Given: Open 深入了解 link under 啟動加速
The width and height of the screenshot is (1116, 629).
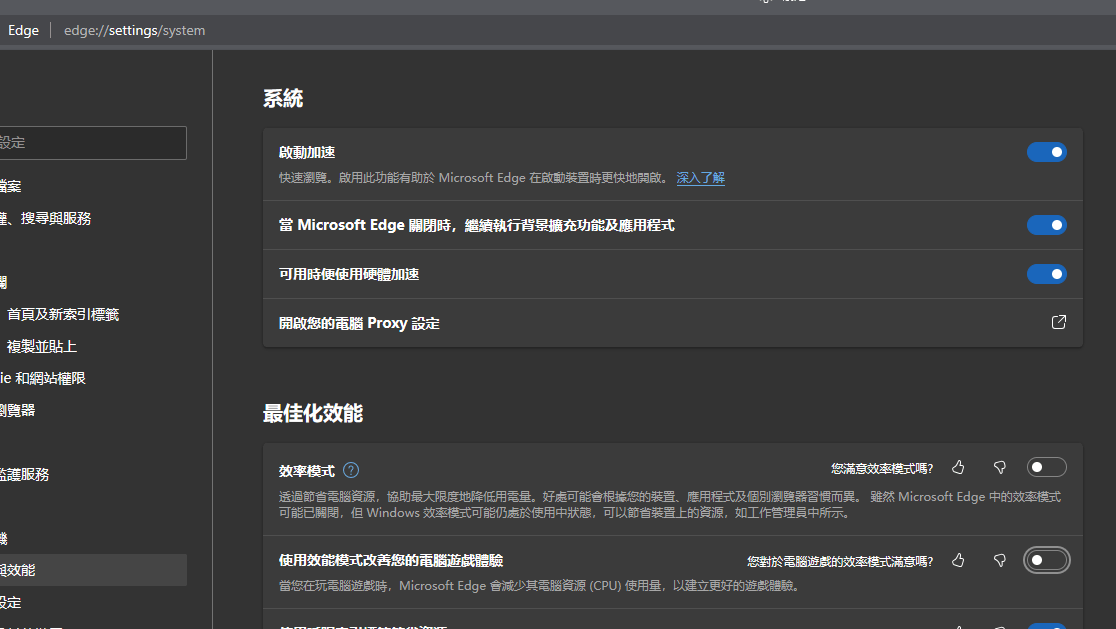Looking at the screenshot, I should click(700, 178).
